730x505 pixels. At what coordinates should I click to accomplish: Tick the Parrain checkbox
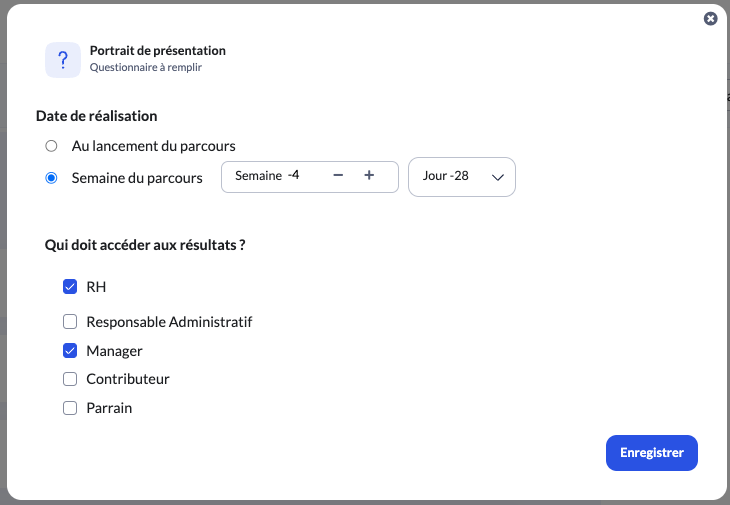pos(70,408)
